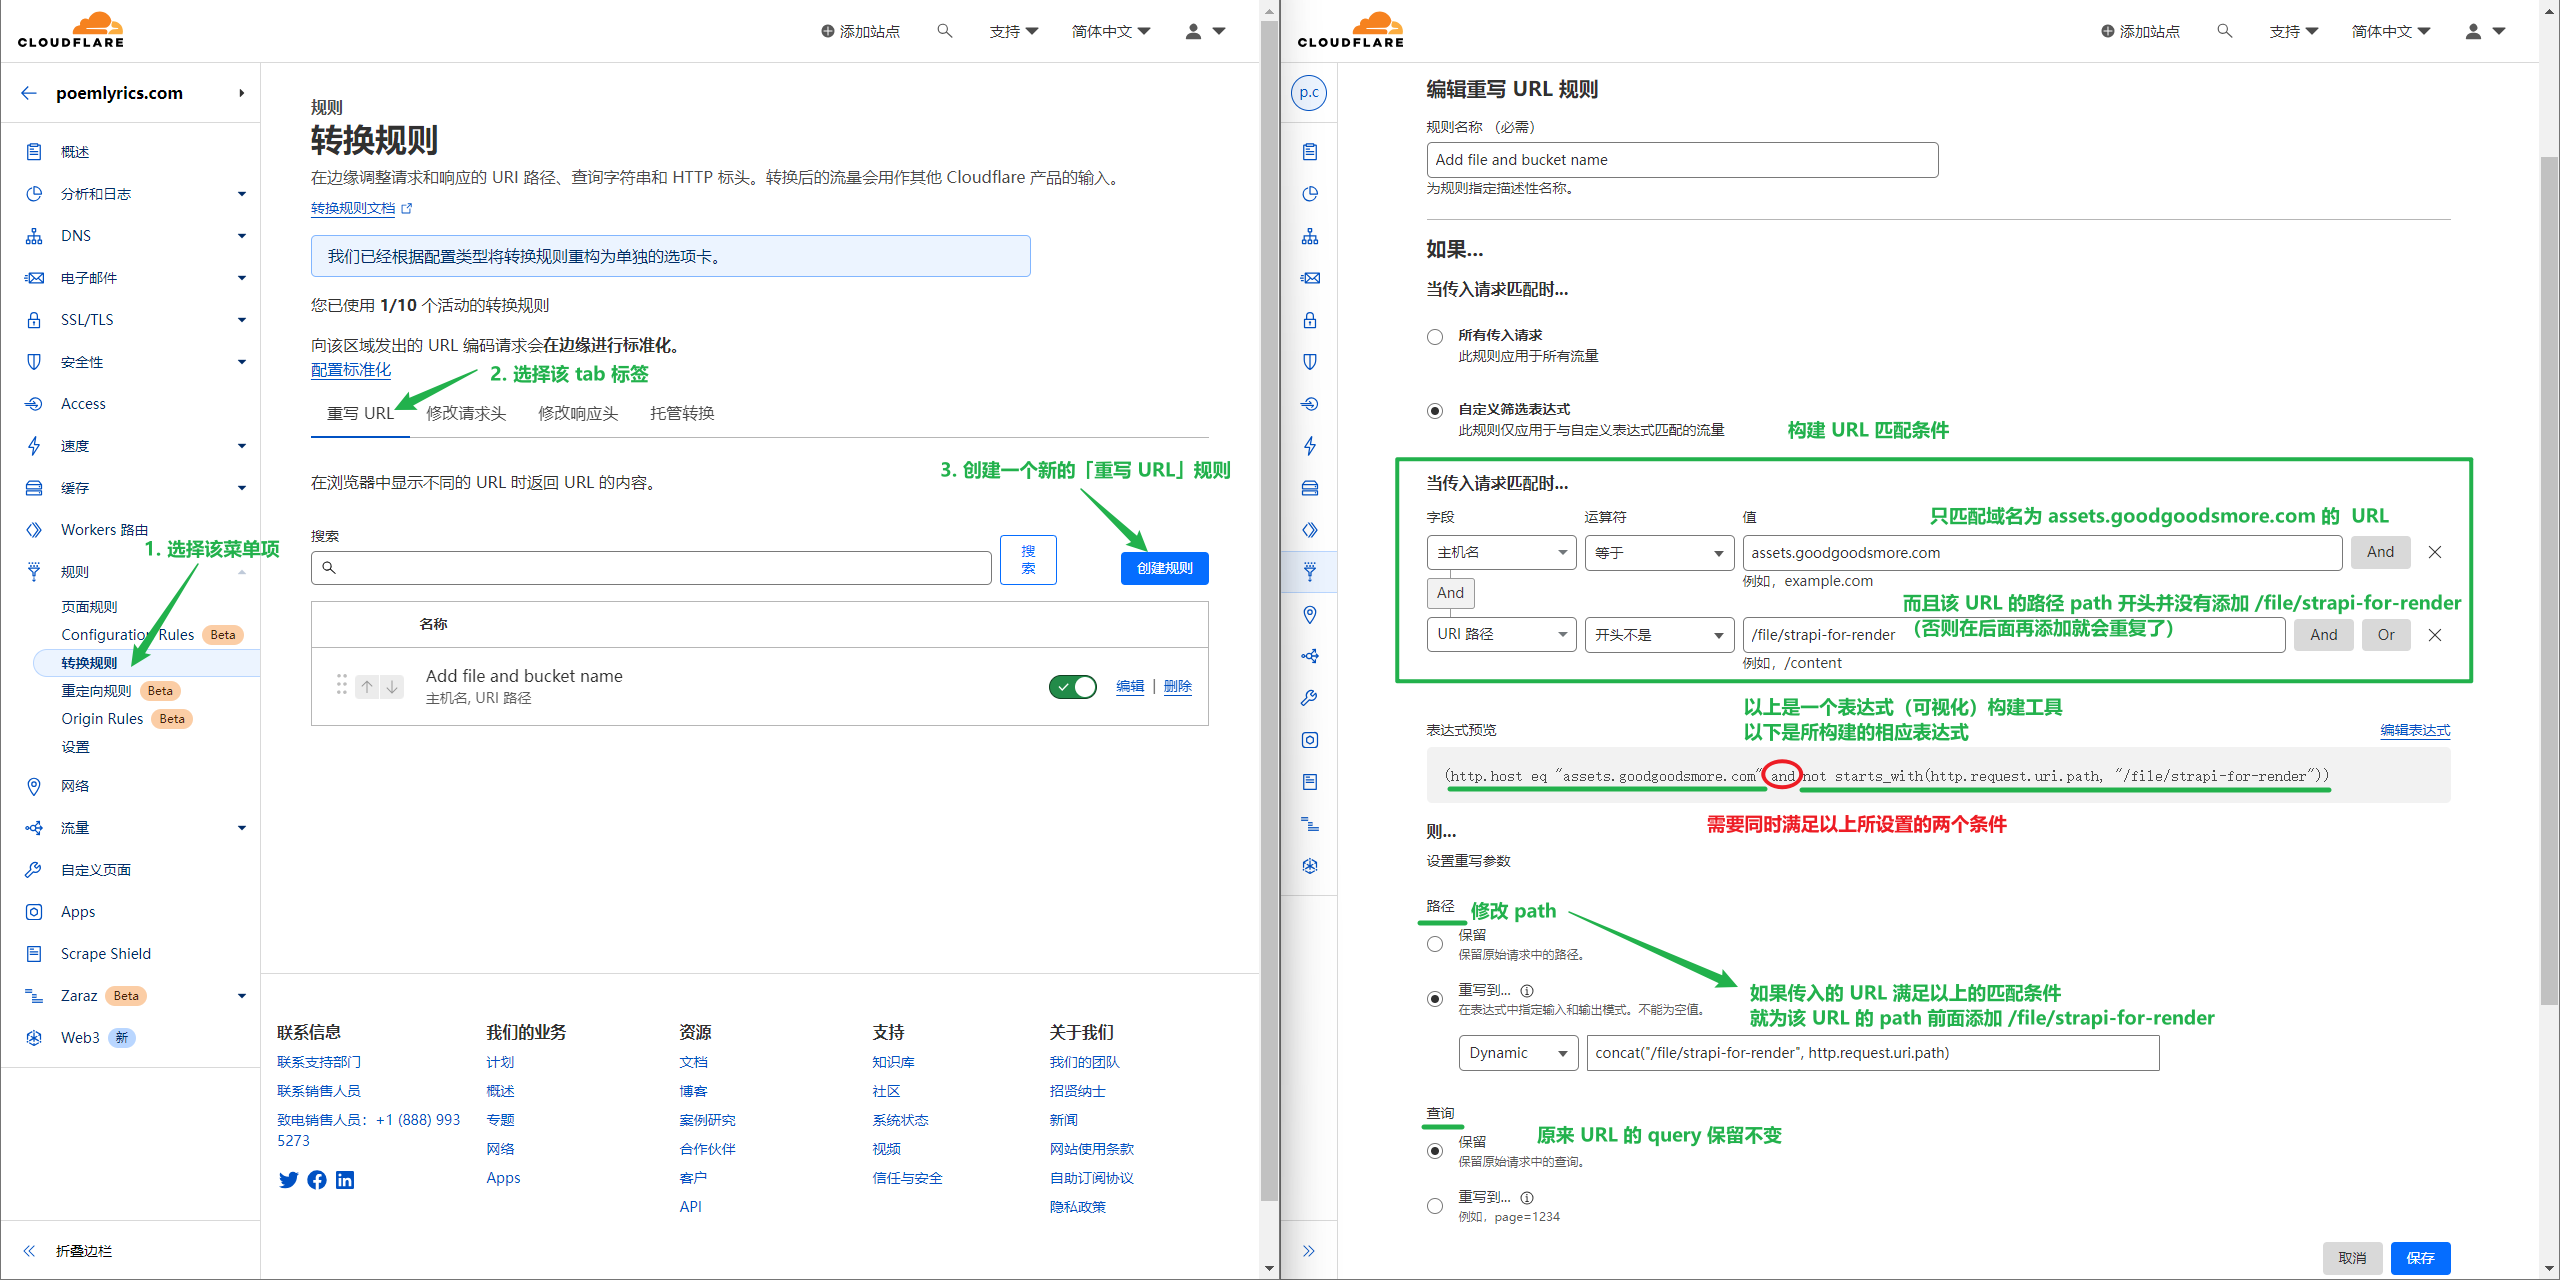Click the Twitter icon in the footer
Image resolution: width=2560 pixels, height=1280 pixels.
(288, 1180)
